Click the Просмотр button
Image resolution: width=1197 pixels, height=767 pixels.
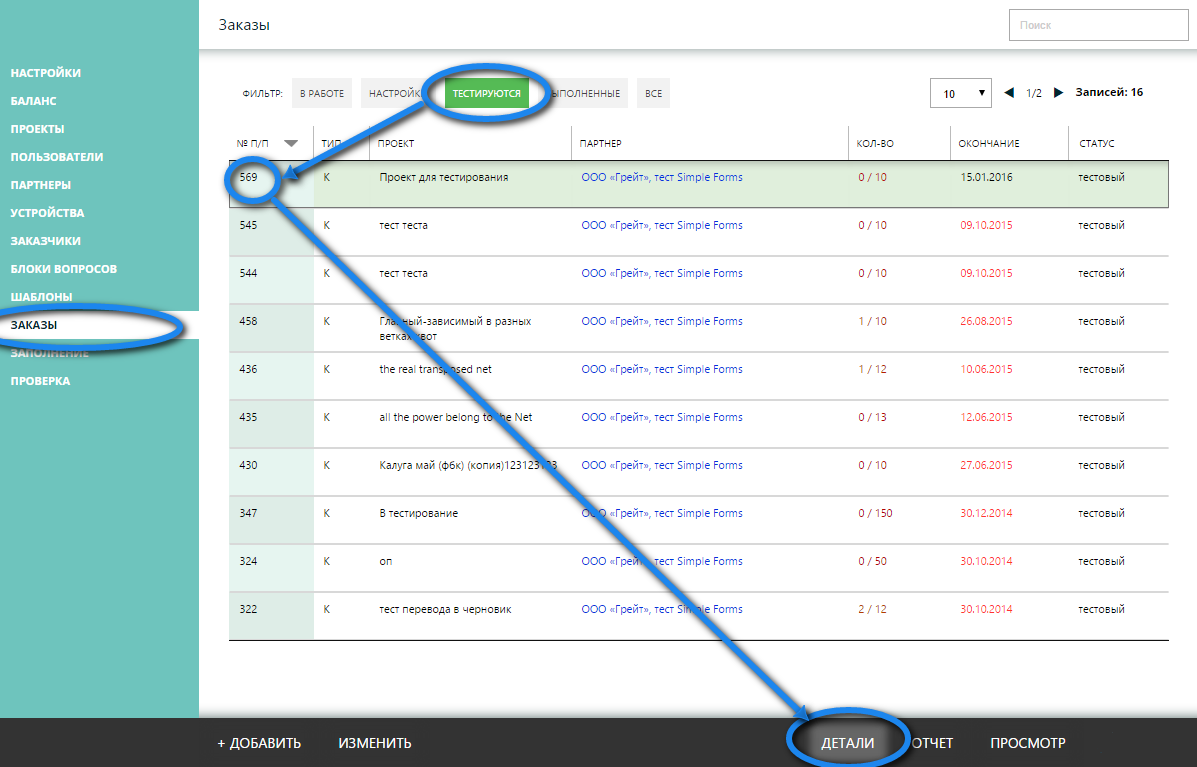coord(1027,743)
